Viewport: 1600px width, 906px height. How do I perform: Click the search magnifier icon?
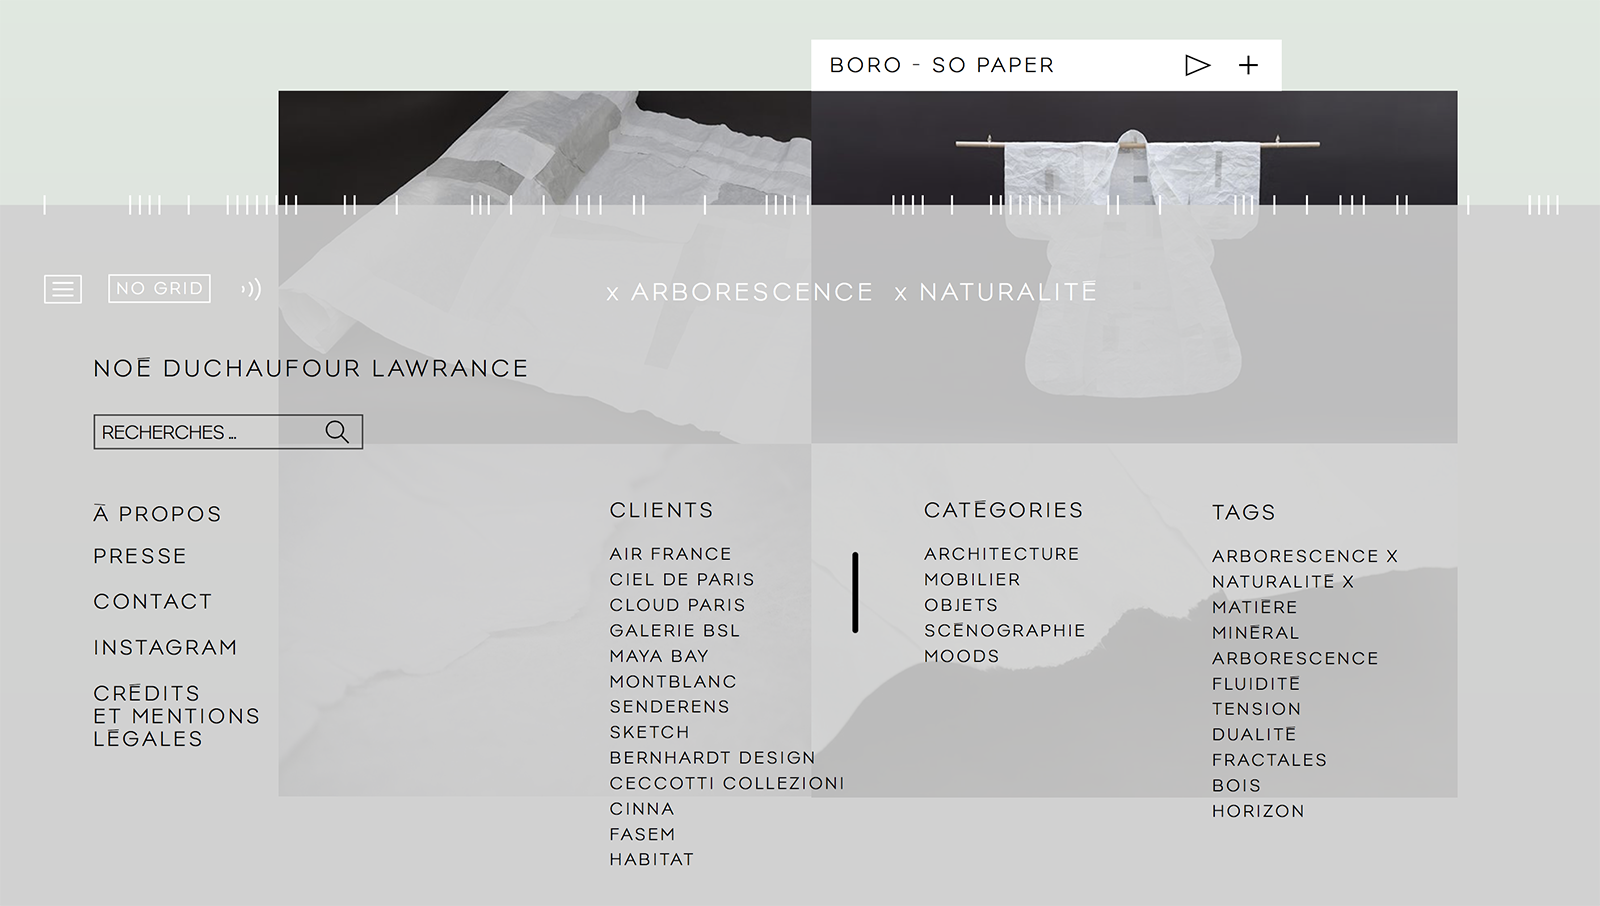coord(337,432)
